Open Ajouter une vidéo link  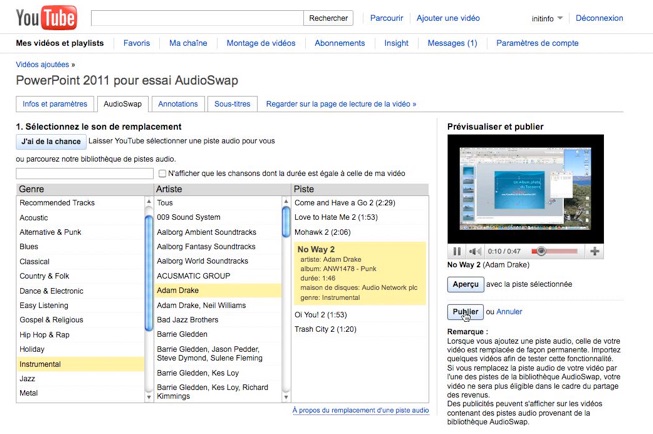click(448, 18)
